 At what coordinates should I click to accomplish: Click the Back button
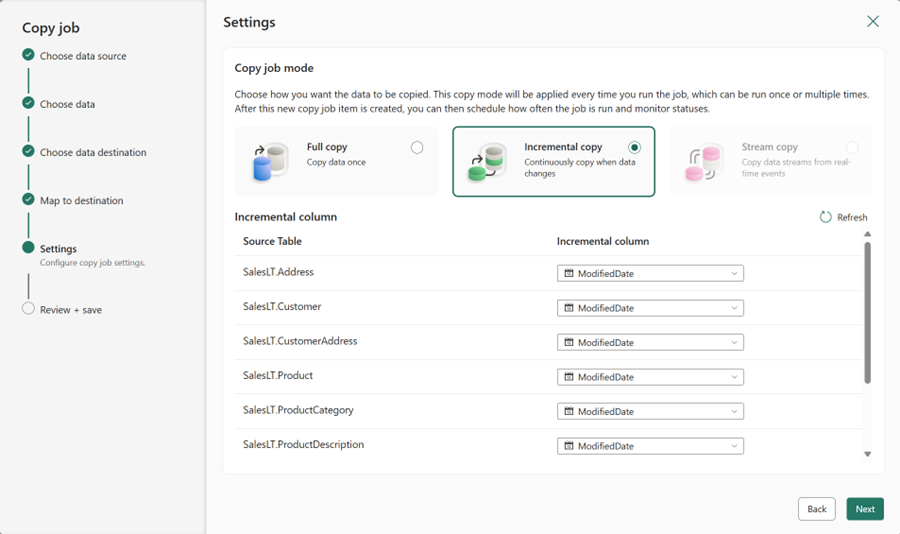point(817,509)
